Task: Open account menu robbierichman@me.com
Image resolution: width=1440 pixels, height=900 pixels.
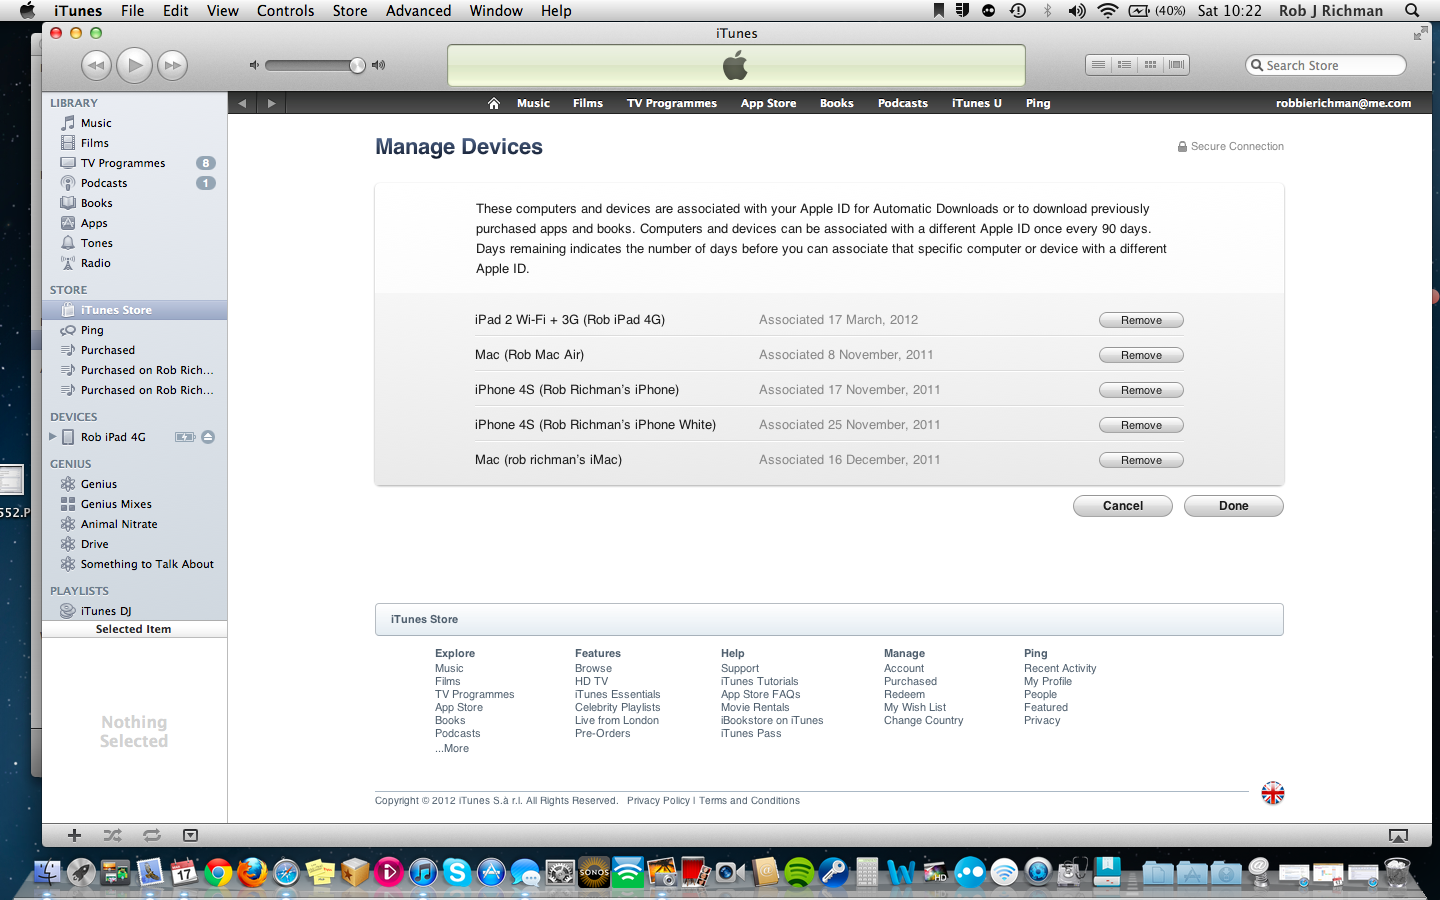Action: tap(1343, 103)
